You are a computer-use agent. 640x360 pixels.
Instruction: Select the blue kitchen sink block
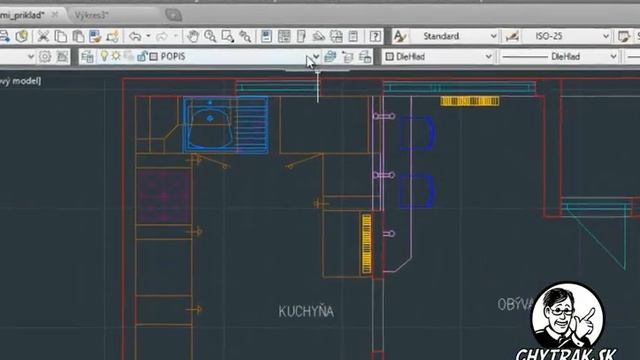[x=226, y=124]
